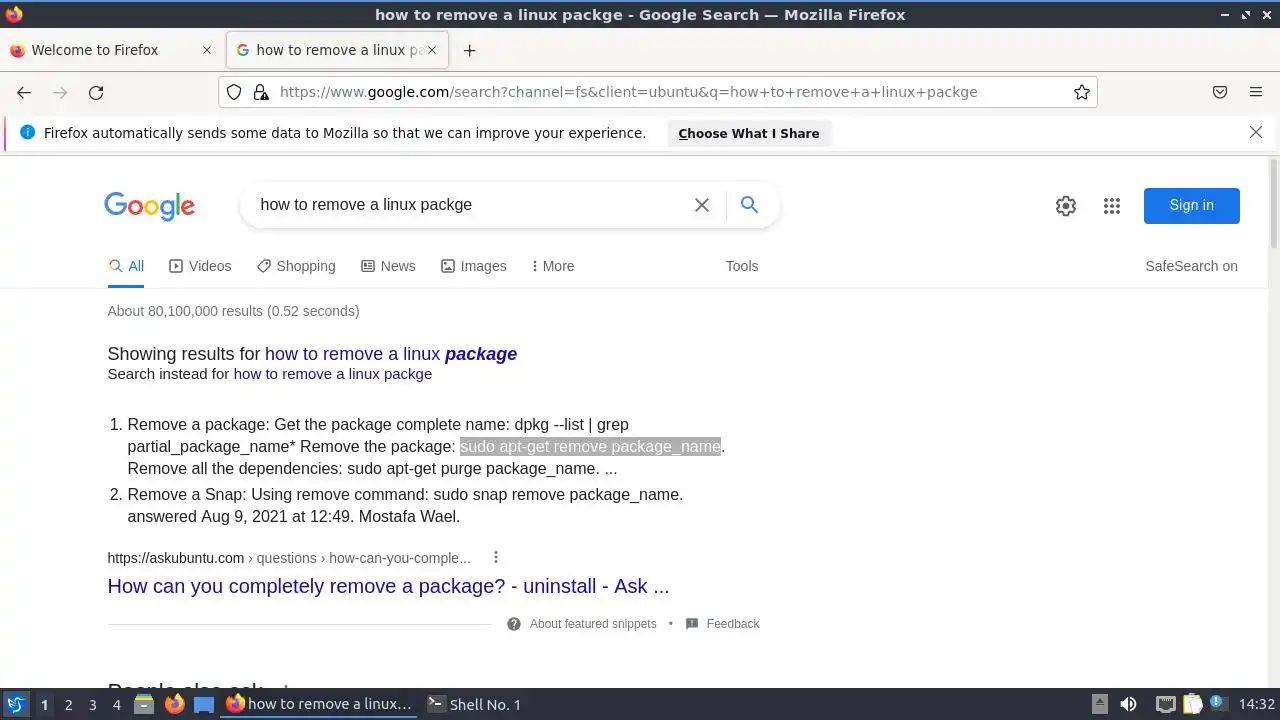Click the Firefox taskbar window entry
Screen dimensions: 1280x720
[320, 704]
